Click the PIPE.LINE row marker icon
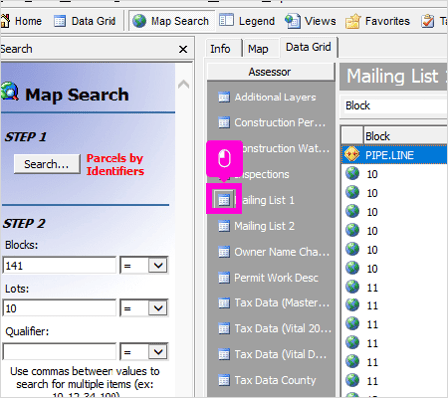 coord(352,155)
